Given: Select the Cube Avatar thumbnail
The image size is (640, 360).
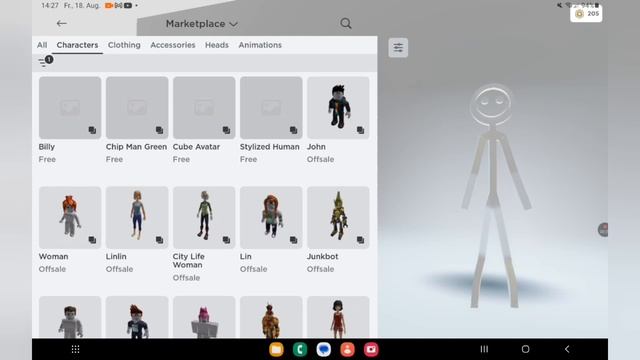Looking at the screenshot, I should click(204, 108).
